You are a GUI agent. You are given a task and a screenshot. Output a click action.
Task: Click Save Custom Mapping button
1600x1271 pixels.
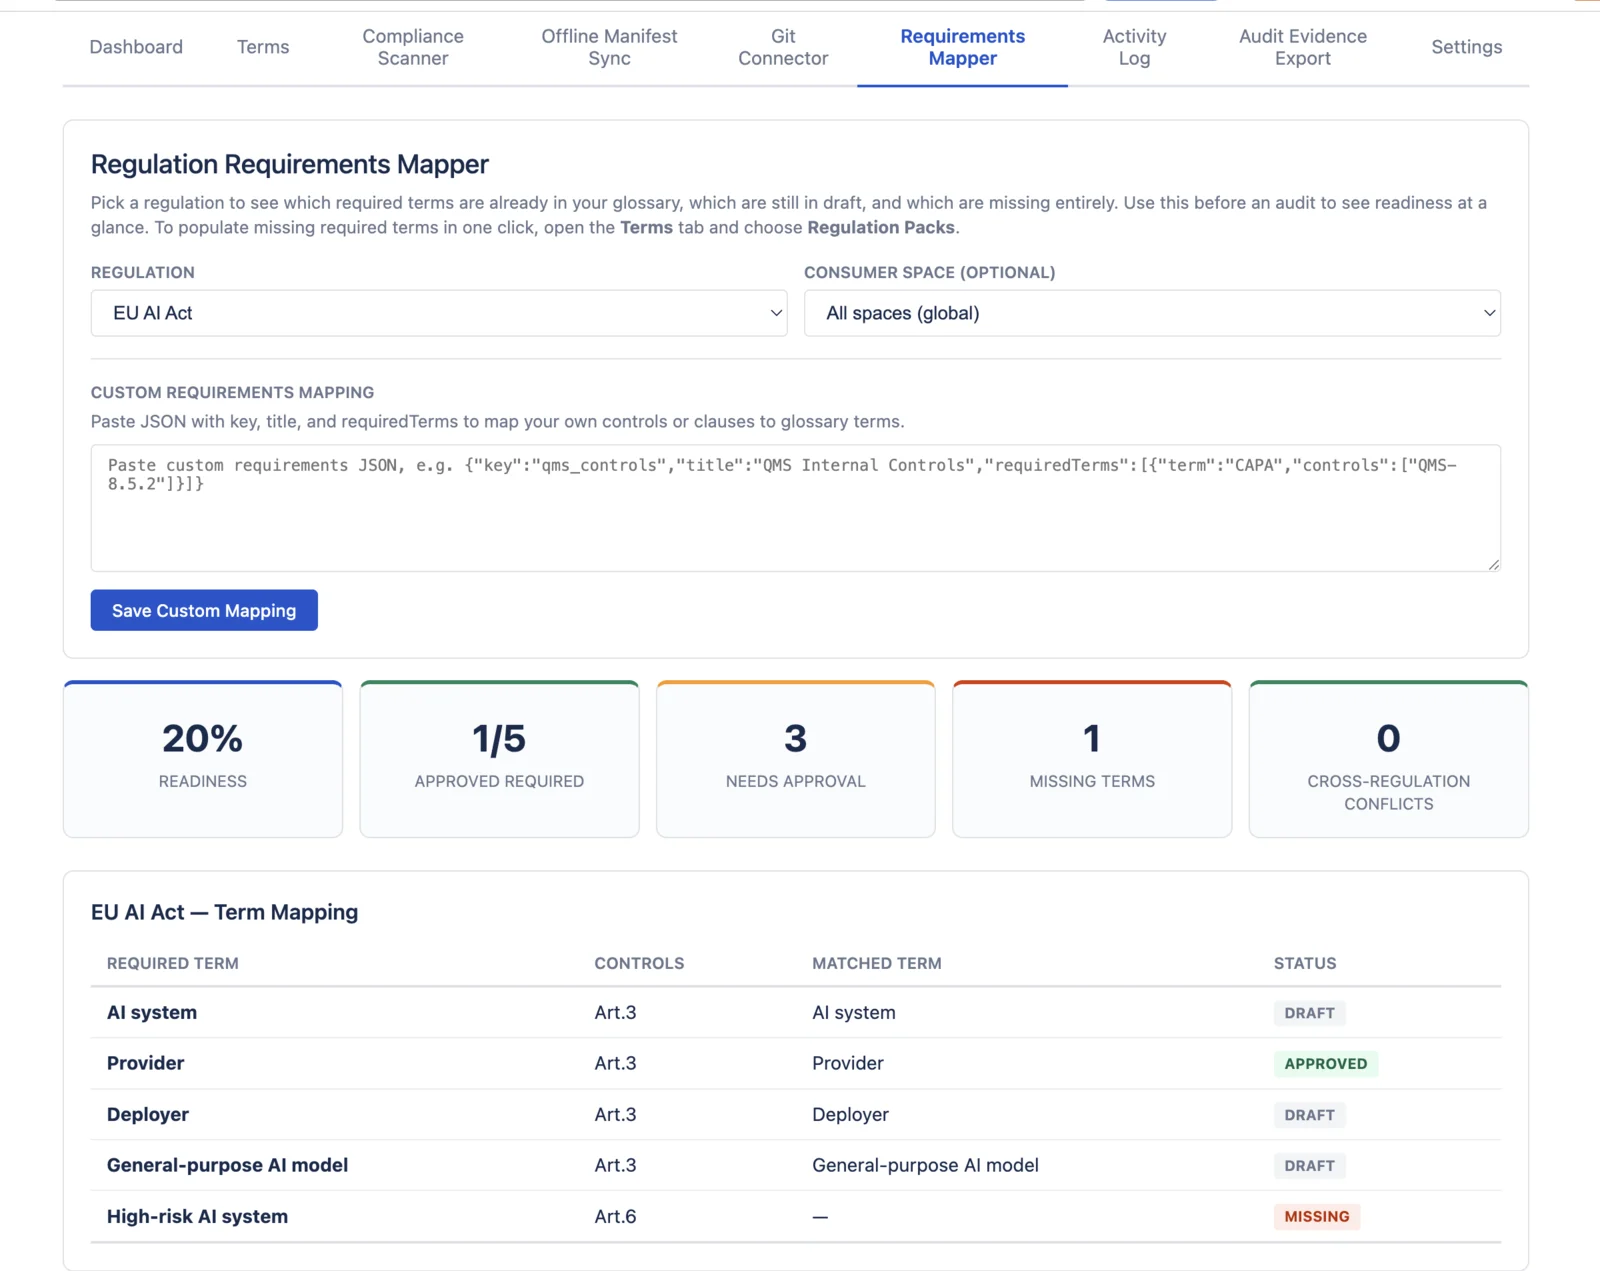pos(204,610)
